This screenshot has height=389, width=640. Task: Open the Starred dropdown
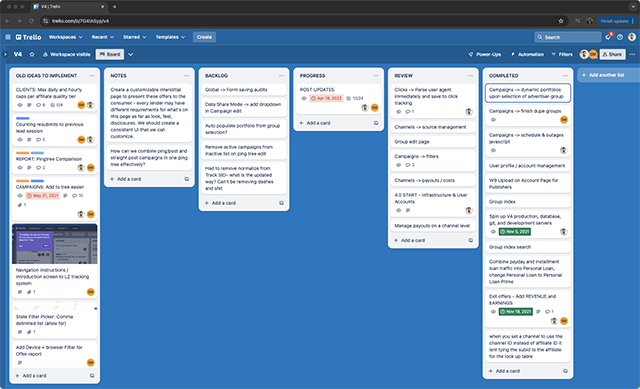pyautogui.click(x=134, y=37)
